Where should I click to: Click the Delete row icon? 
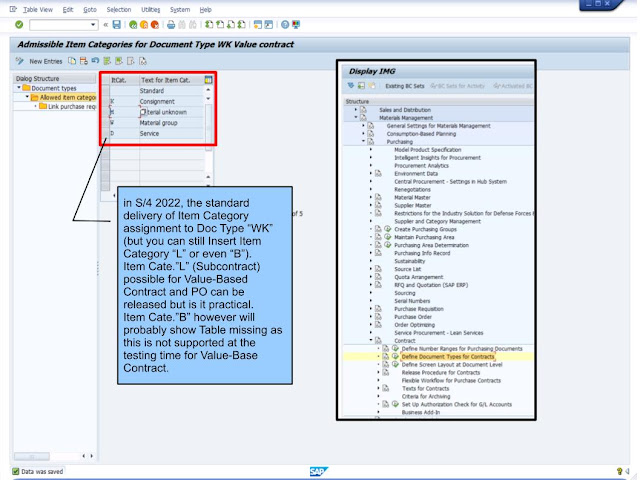coord(84,61)
